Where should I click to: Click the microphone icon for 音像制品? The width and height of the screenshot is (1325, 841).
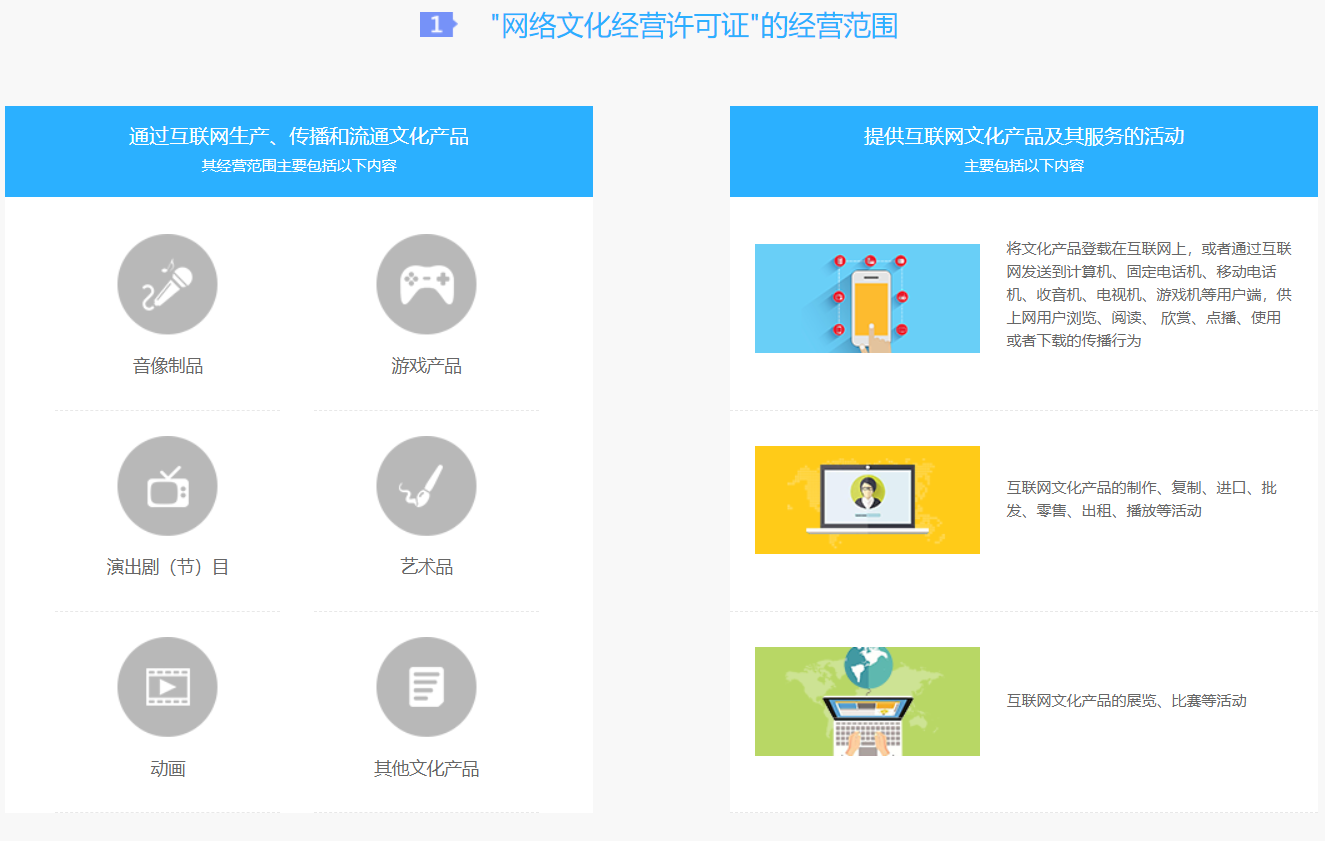pos(167,284)
